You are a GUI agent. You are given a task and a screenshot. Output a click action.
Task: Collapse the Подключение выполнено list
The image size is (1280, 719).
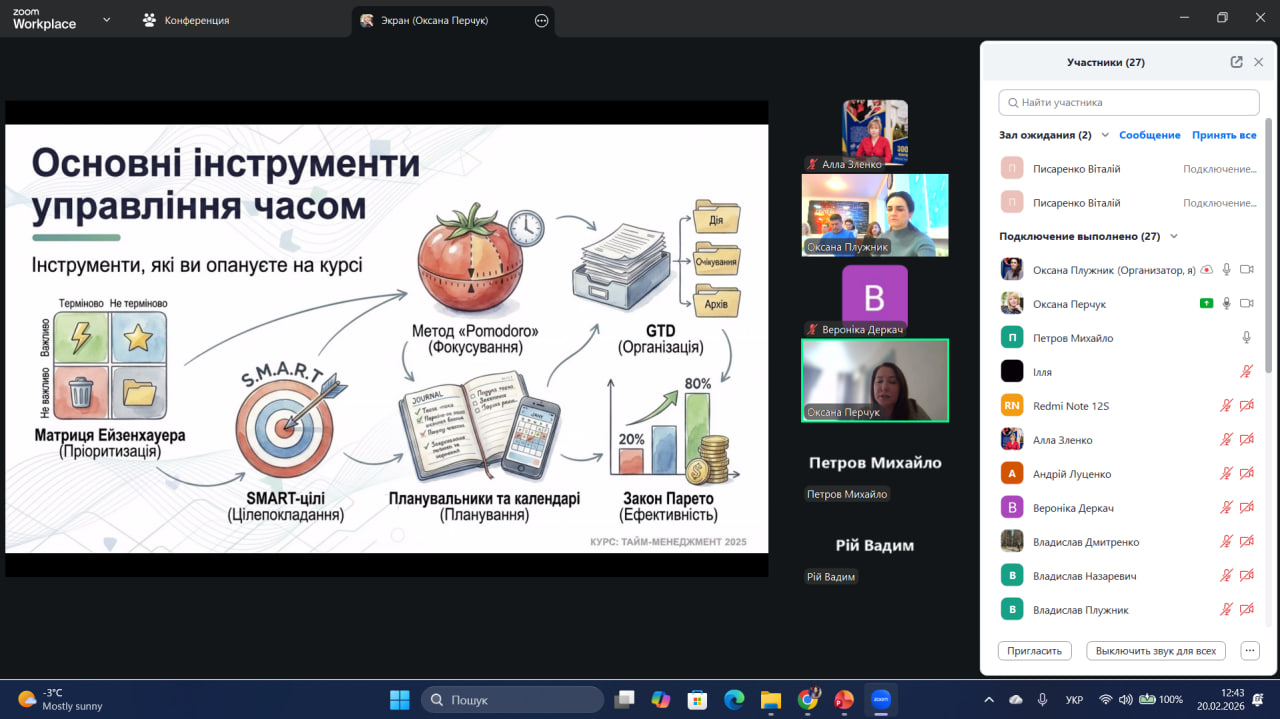point(1174,237)
